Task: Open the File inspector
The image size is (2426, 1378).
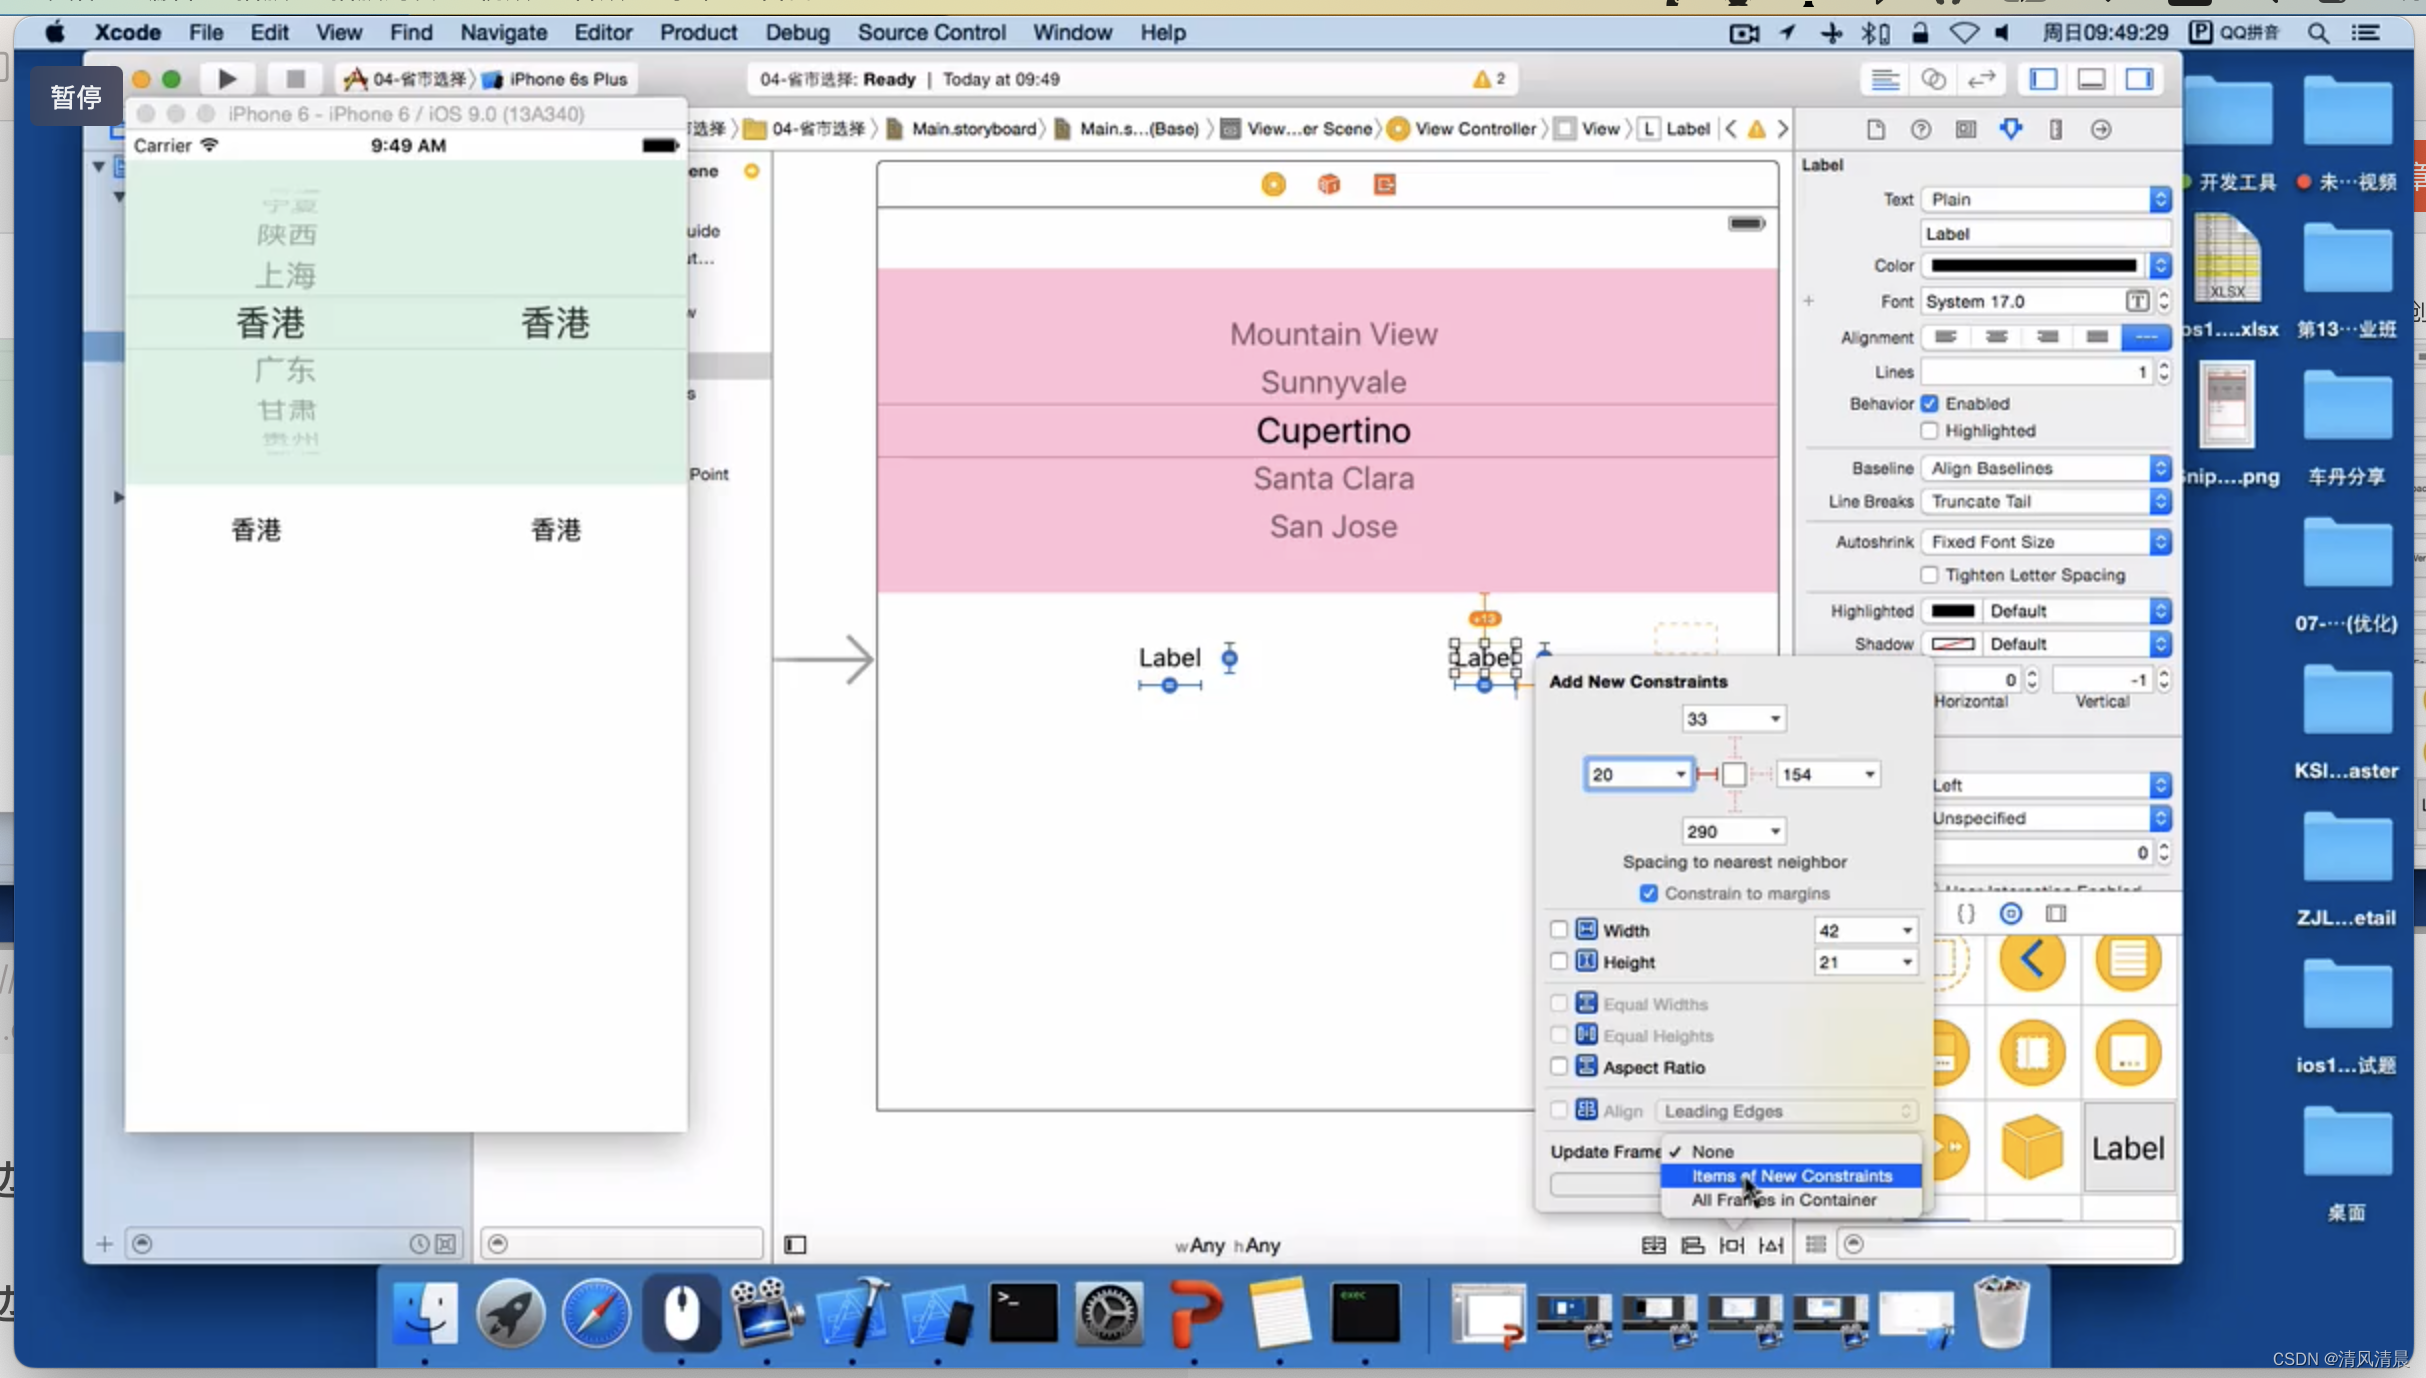Action: (1876, 130)
